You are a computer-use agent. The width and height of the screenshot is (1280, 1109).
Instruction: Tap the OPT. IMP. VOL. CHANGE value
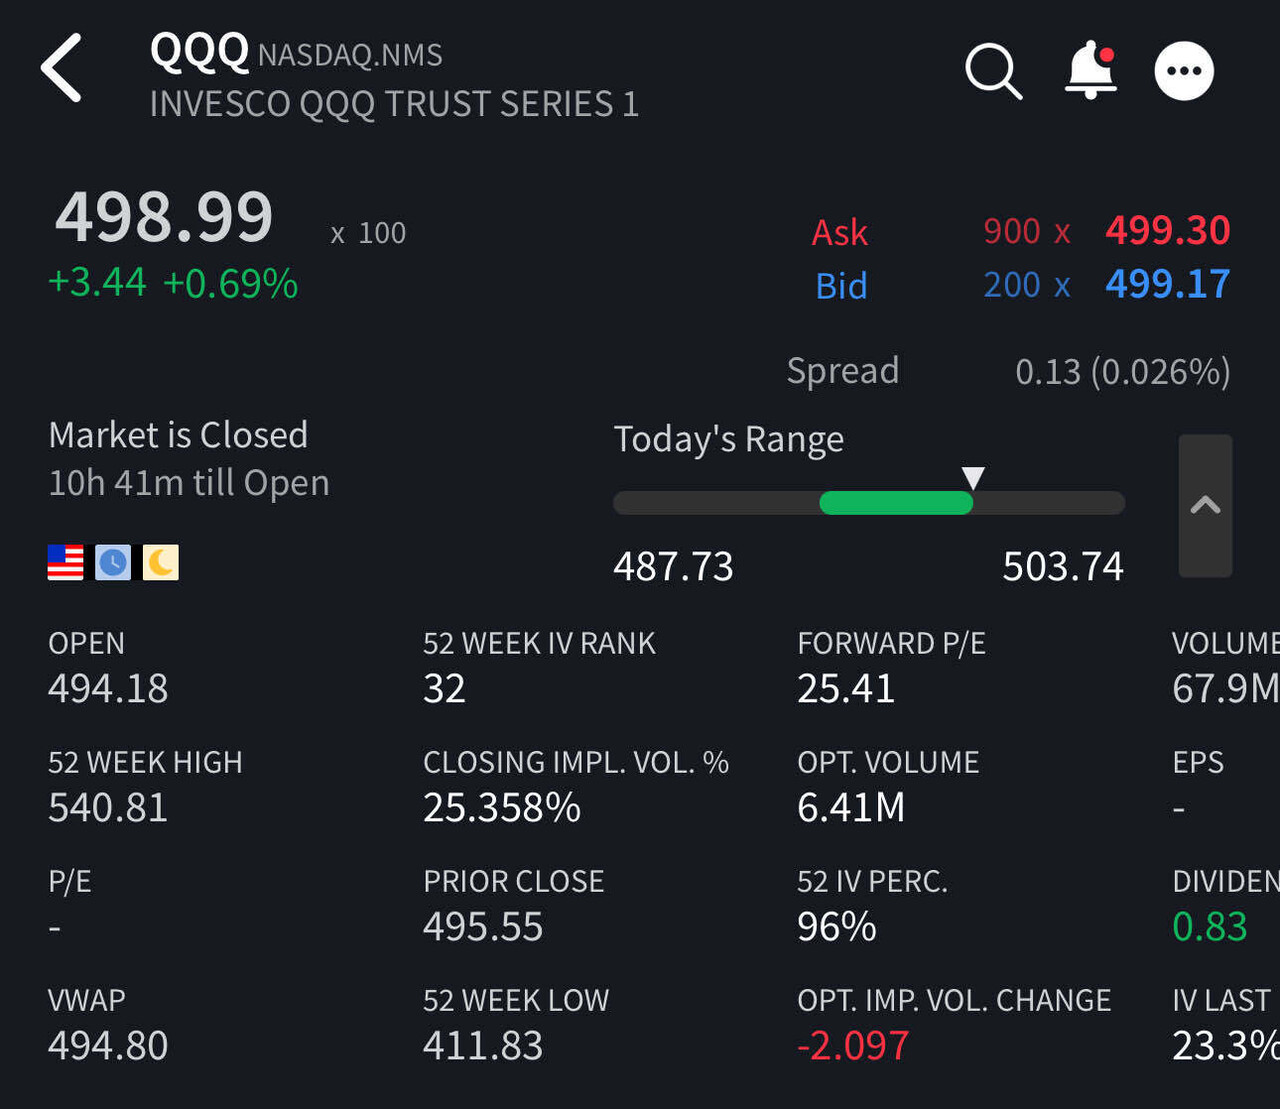(x=853, y=1046)
